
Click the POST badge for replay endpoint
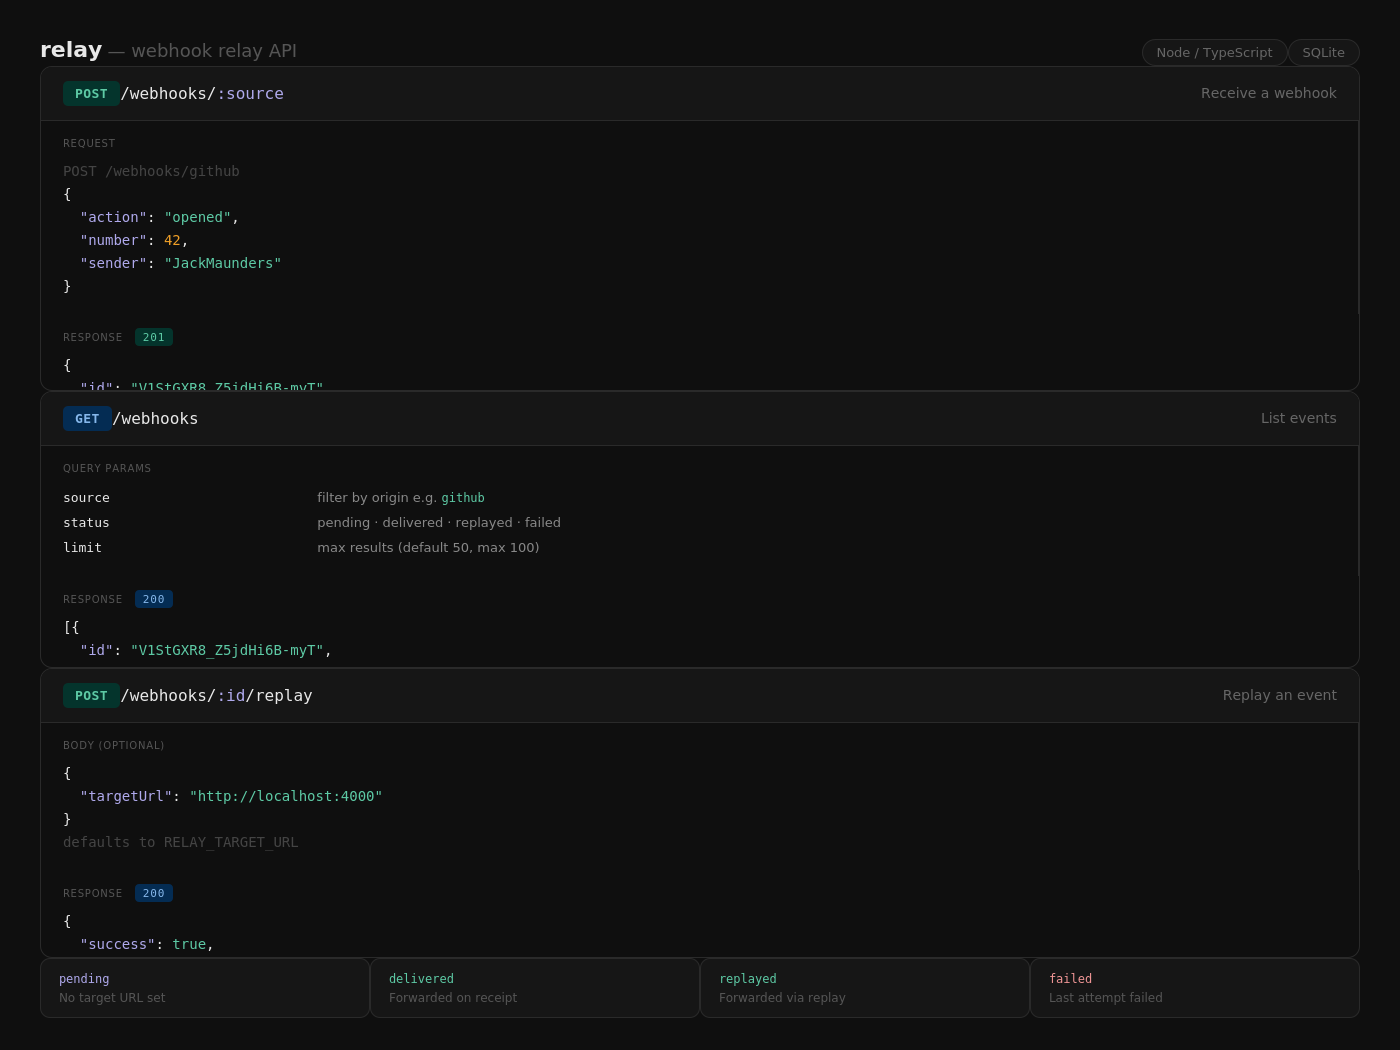[x=91, y=696]
